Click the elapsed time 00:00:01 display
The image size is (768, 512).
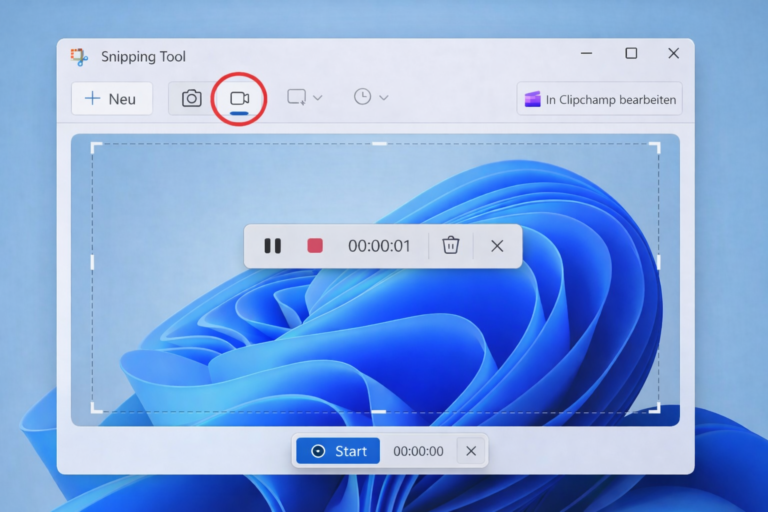tap(379, 246)
